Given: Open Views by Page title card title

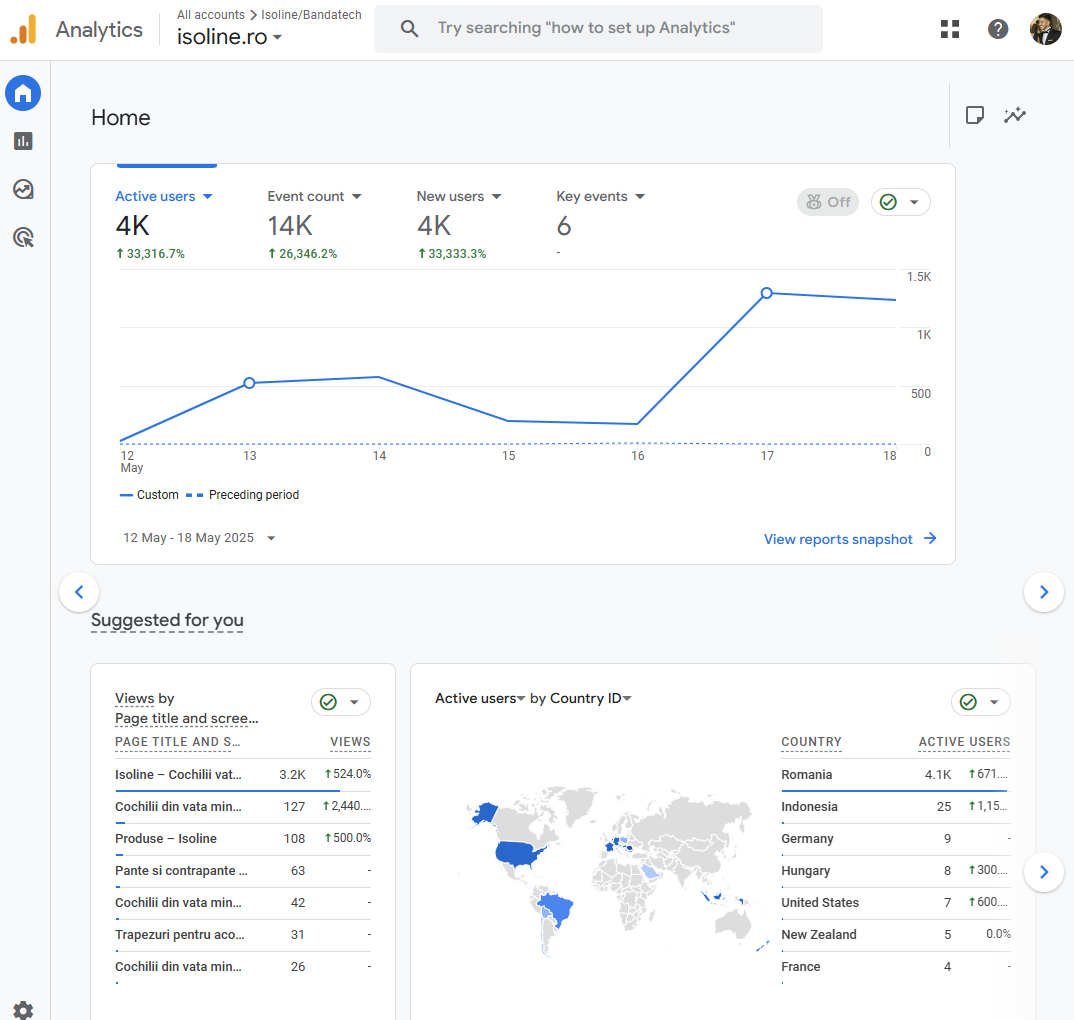Looking at the screenshot, I should 186,708.
